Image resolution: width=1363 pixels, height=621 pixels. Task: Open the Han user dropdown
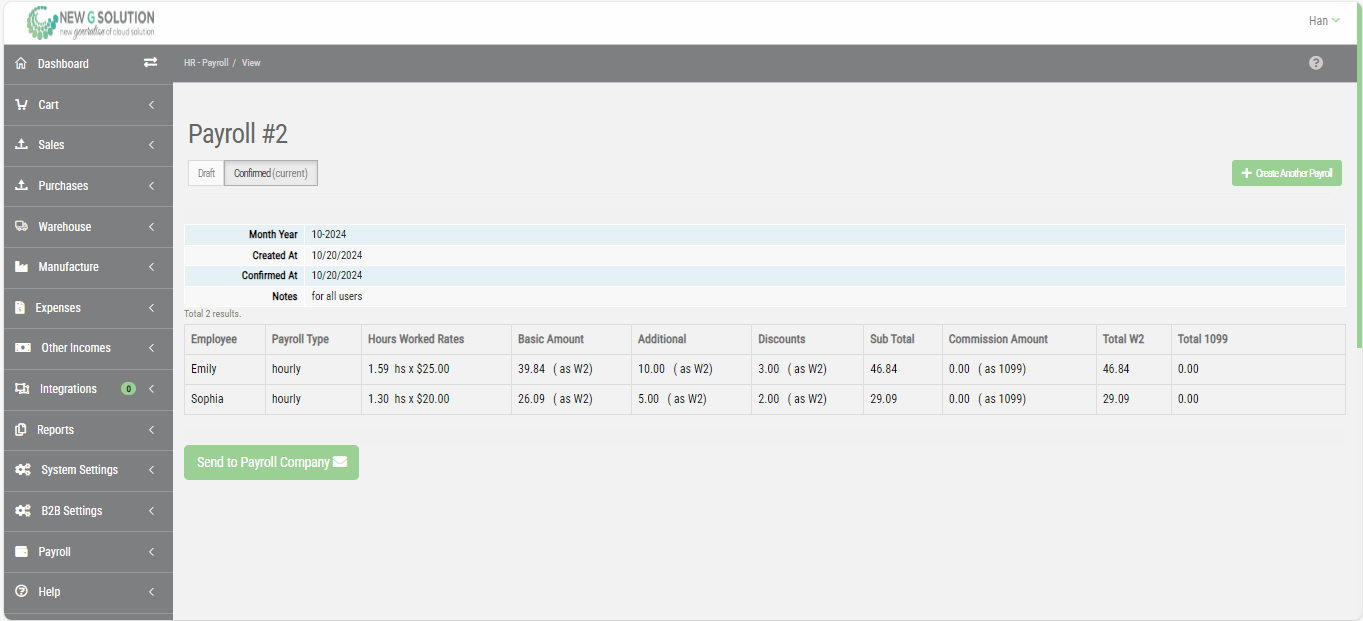pos(1324,21)
